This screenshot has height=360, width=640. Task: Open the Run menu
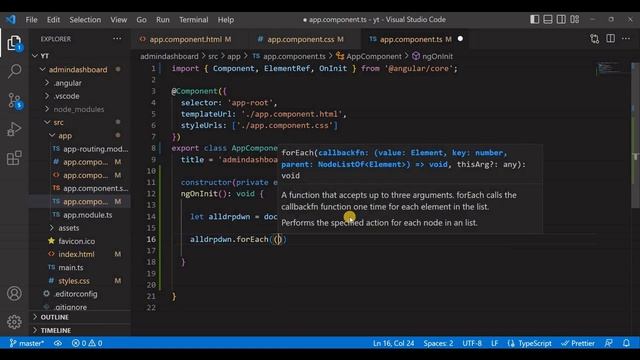click(162, 20)
